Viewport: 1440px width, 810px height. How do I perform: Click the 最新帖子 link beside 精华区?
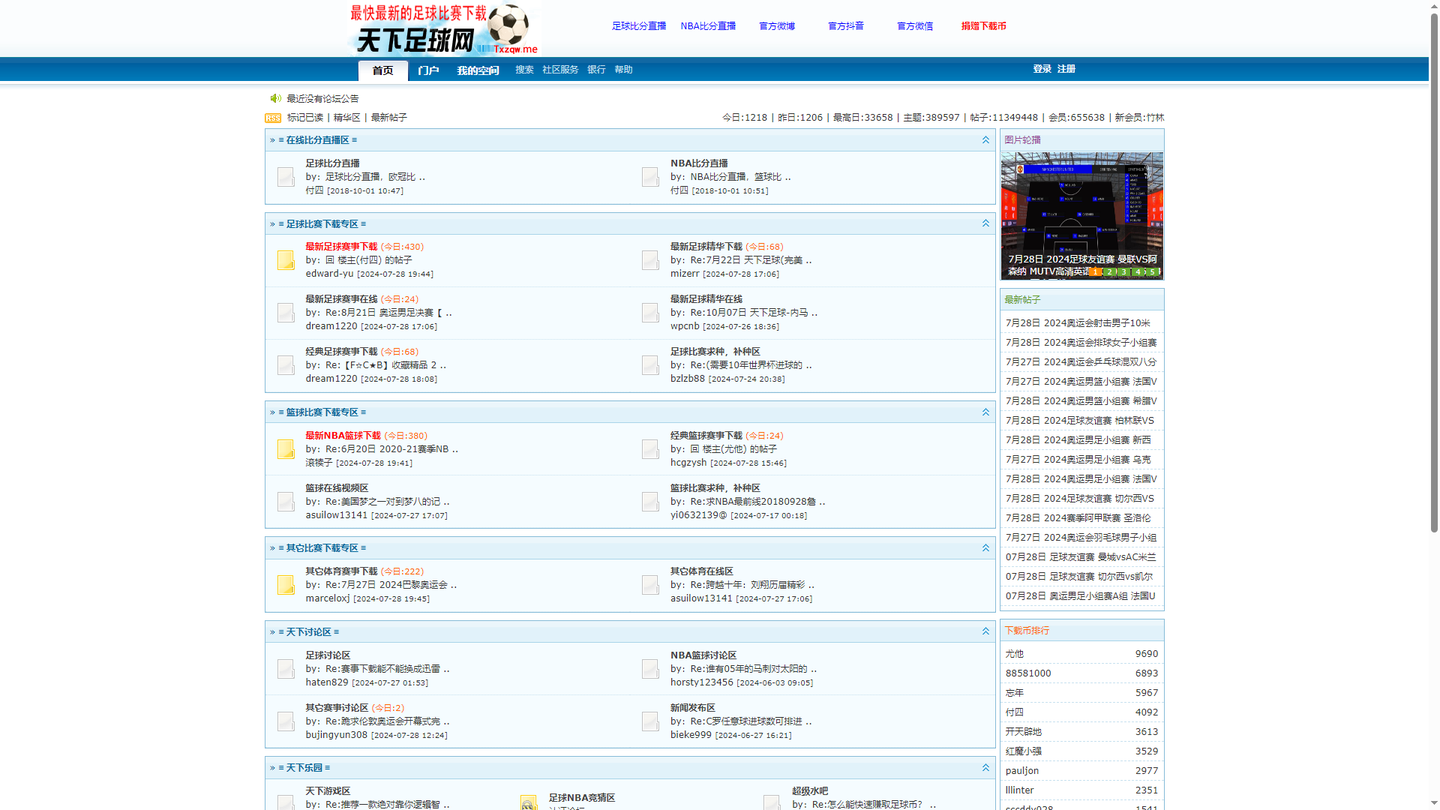pyautogui.click(x=389, y=118)
